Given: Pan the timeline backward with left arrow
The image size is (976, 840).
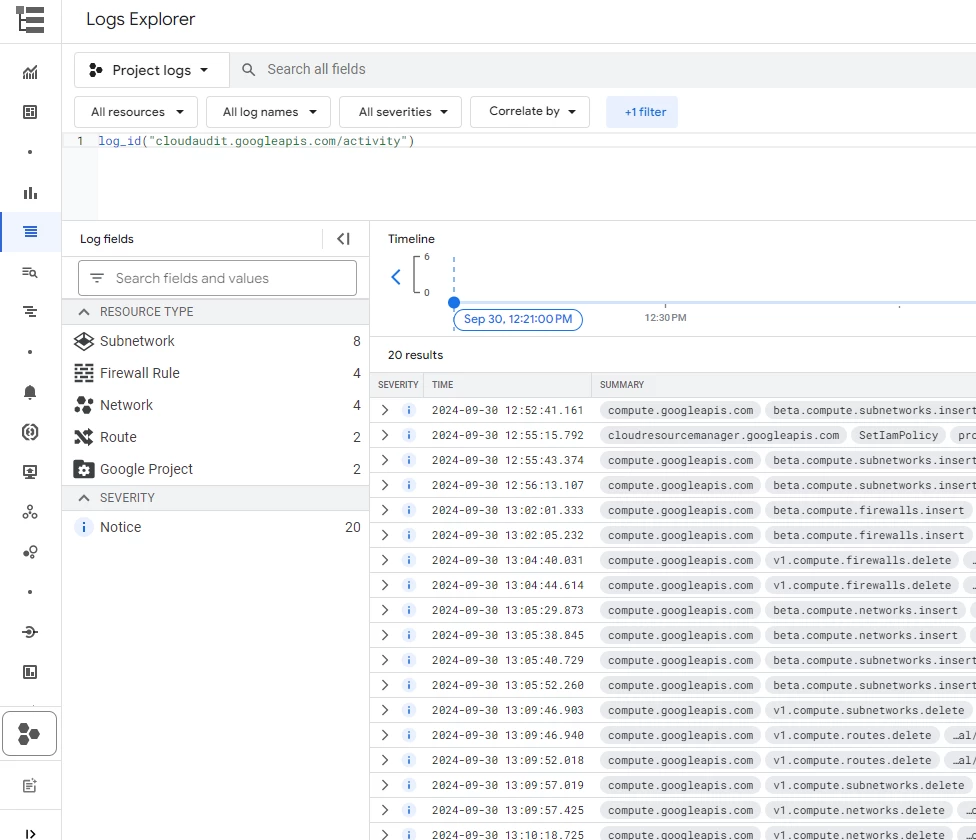Looking at the screenshot, I should click(x=396, y=277).
